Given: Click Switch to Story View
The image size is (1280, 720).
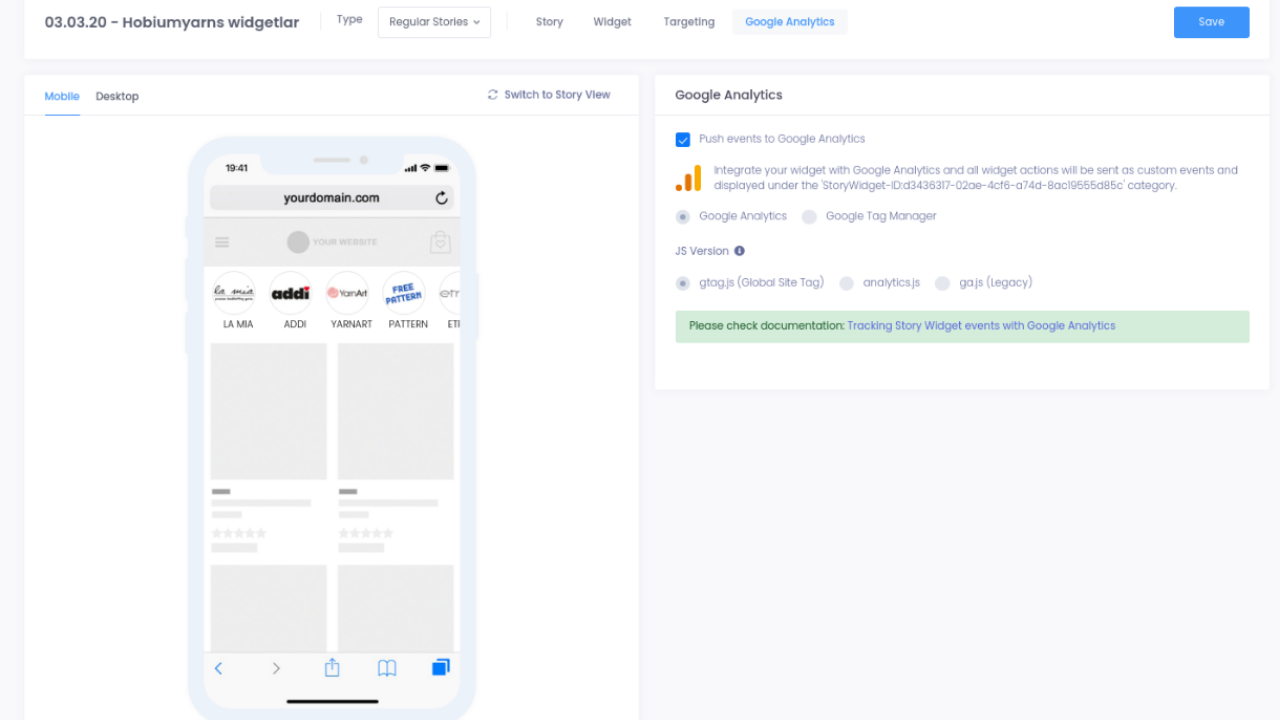Looking at the screenshot, I should coord(549,95).
